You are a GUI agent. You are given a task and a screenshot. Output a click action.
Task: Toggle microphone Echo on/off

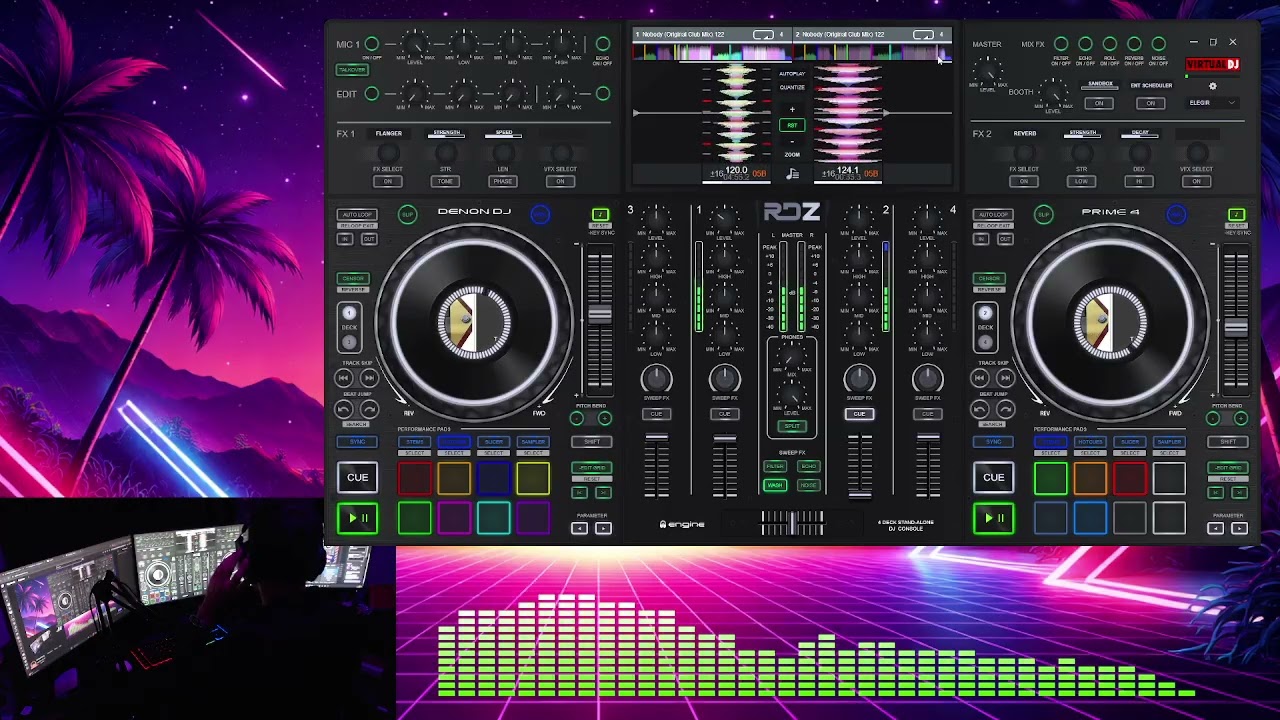603,44
